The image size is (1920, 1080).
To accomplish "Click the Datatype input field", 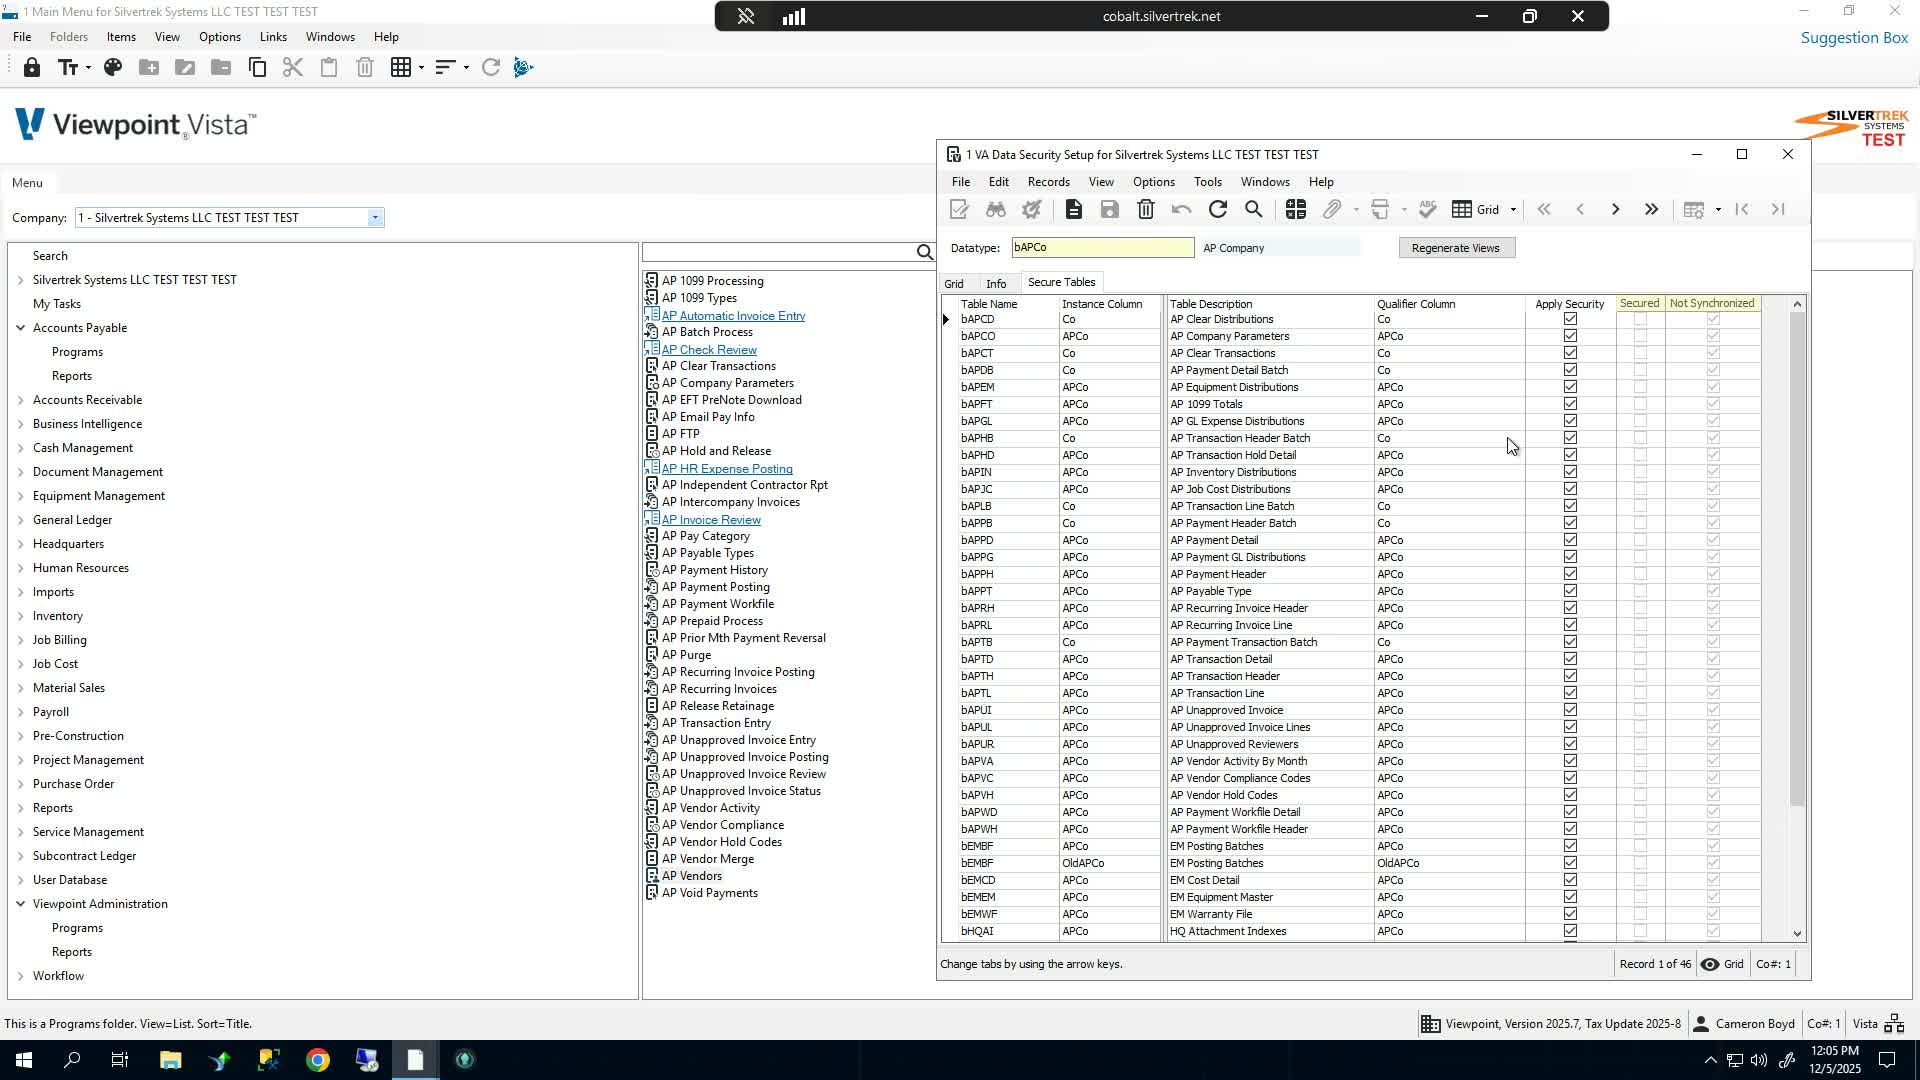I will [x=1103, y=248].
